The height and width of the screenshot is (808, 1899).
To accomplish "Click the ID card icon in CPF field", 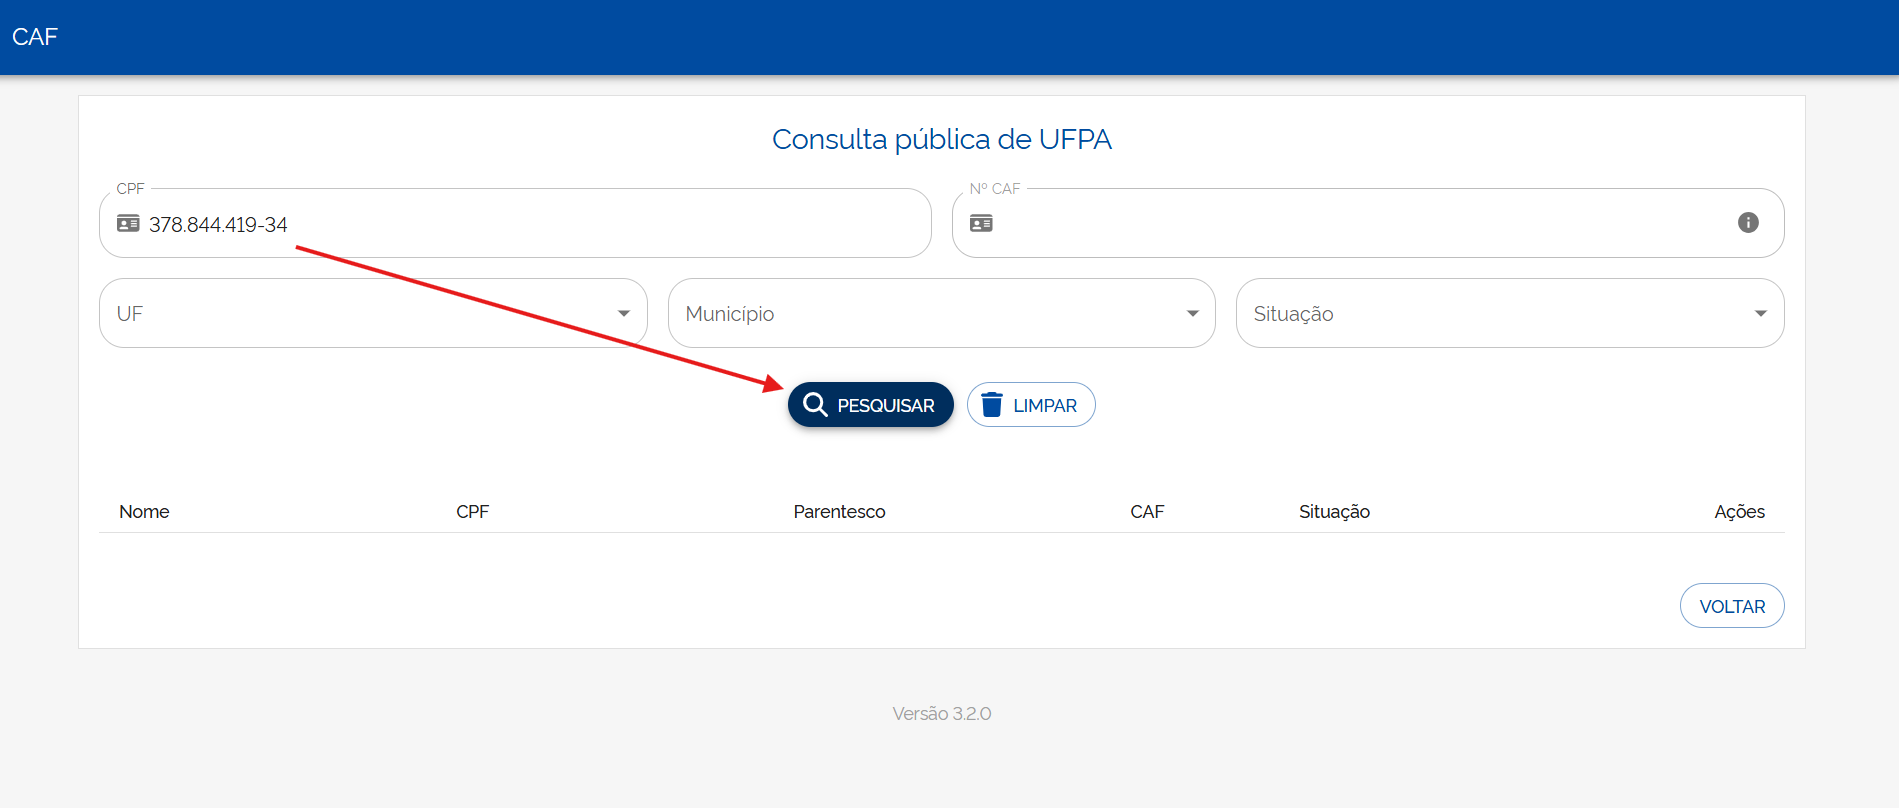I will point(128,223).
